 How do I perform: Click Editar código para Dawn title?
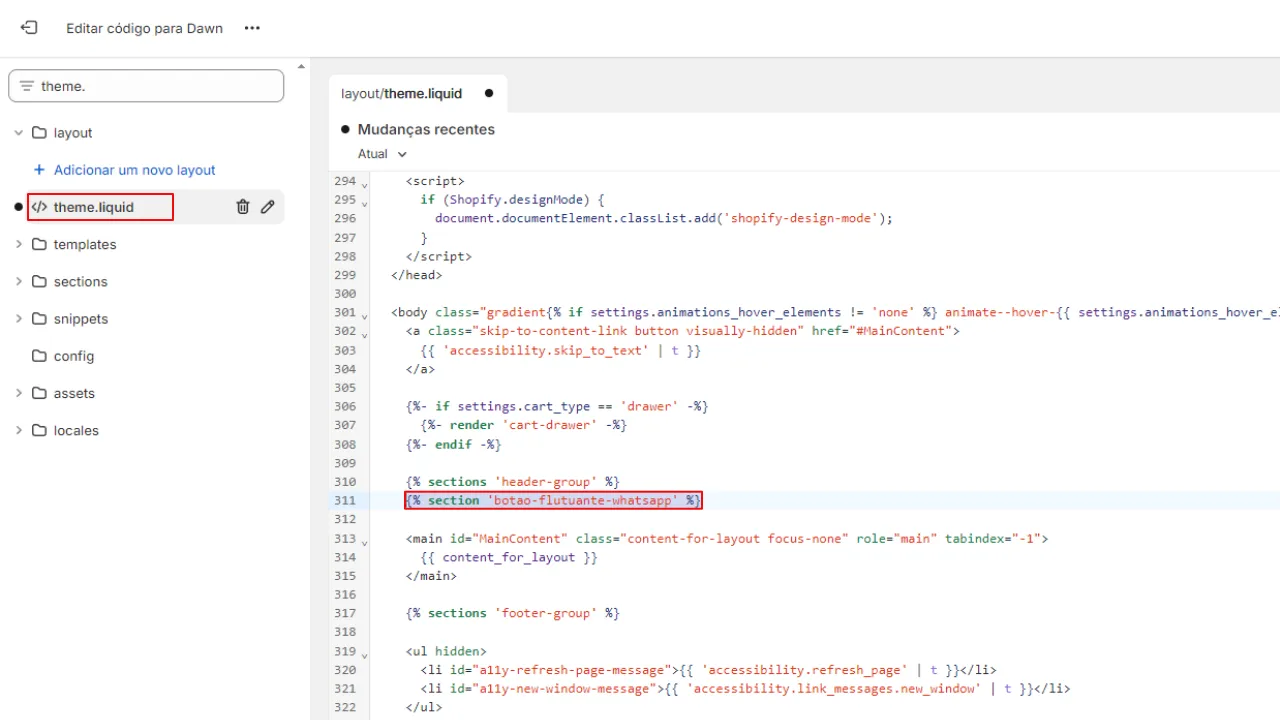(x=145, y=28)
